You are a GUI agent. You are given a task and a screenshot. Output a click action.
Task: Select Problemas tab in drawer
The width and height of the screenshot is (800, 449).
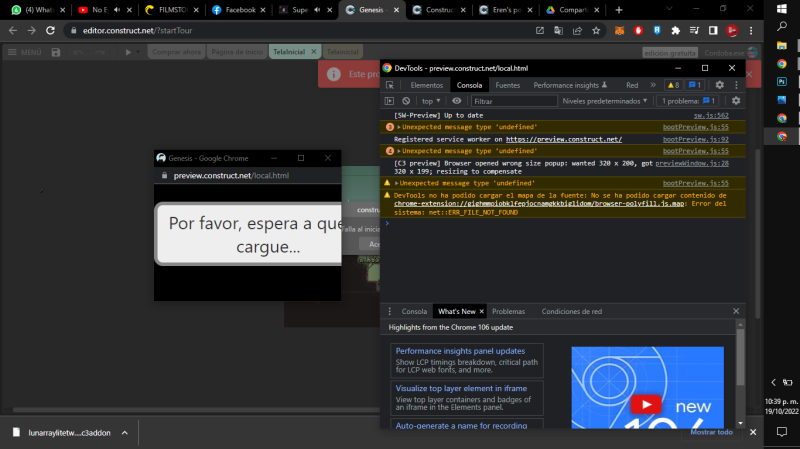pyautogui.click(x=508, y=311)
